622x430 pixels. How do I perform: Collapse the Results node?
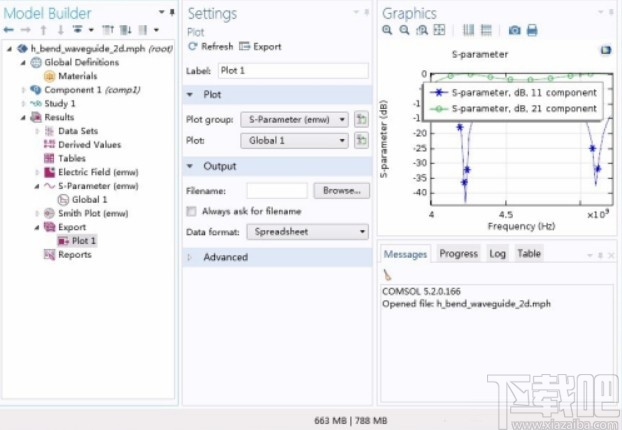coord(23,117)
